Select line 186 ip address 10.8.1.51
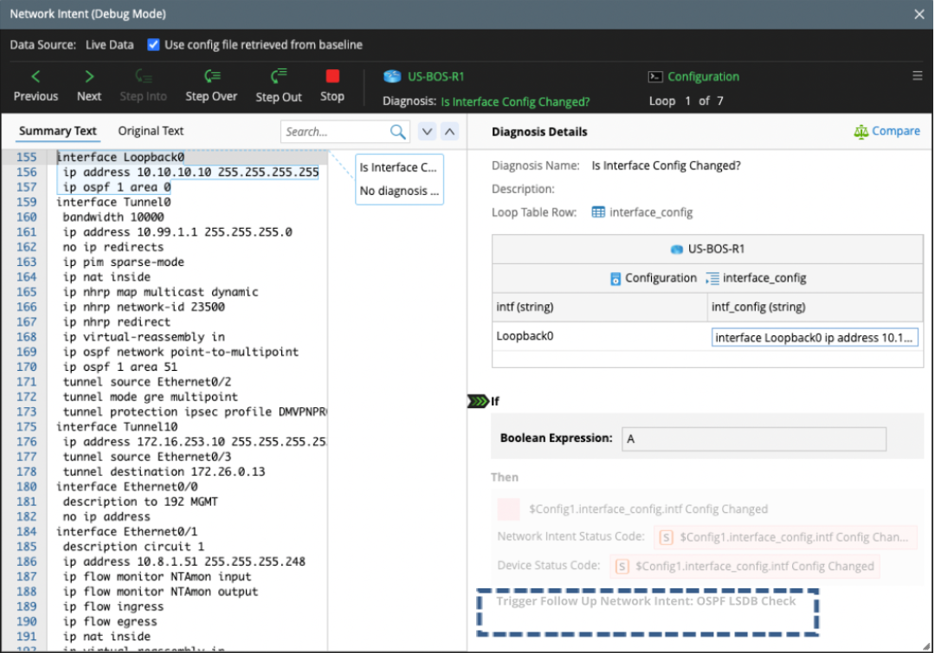 [184, 562]
